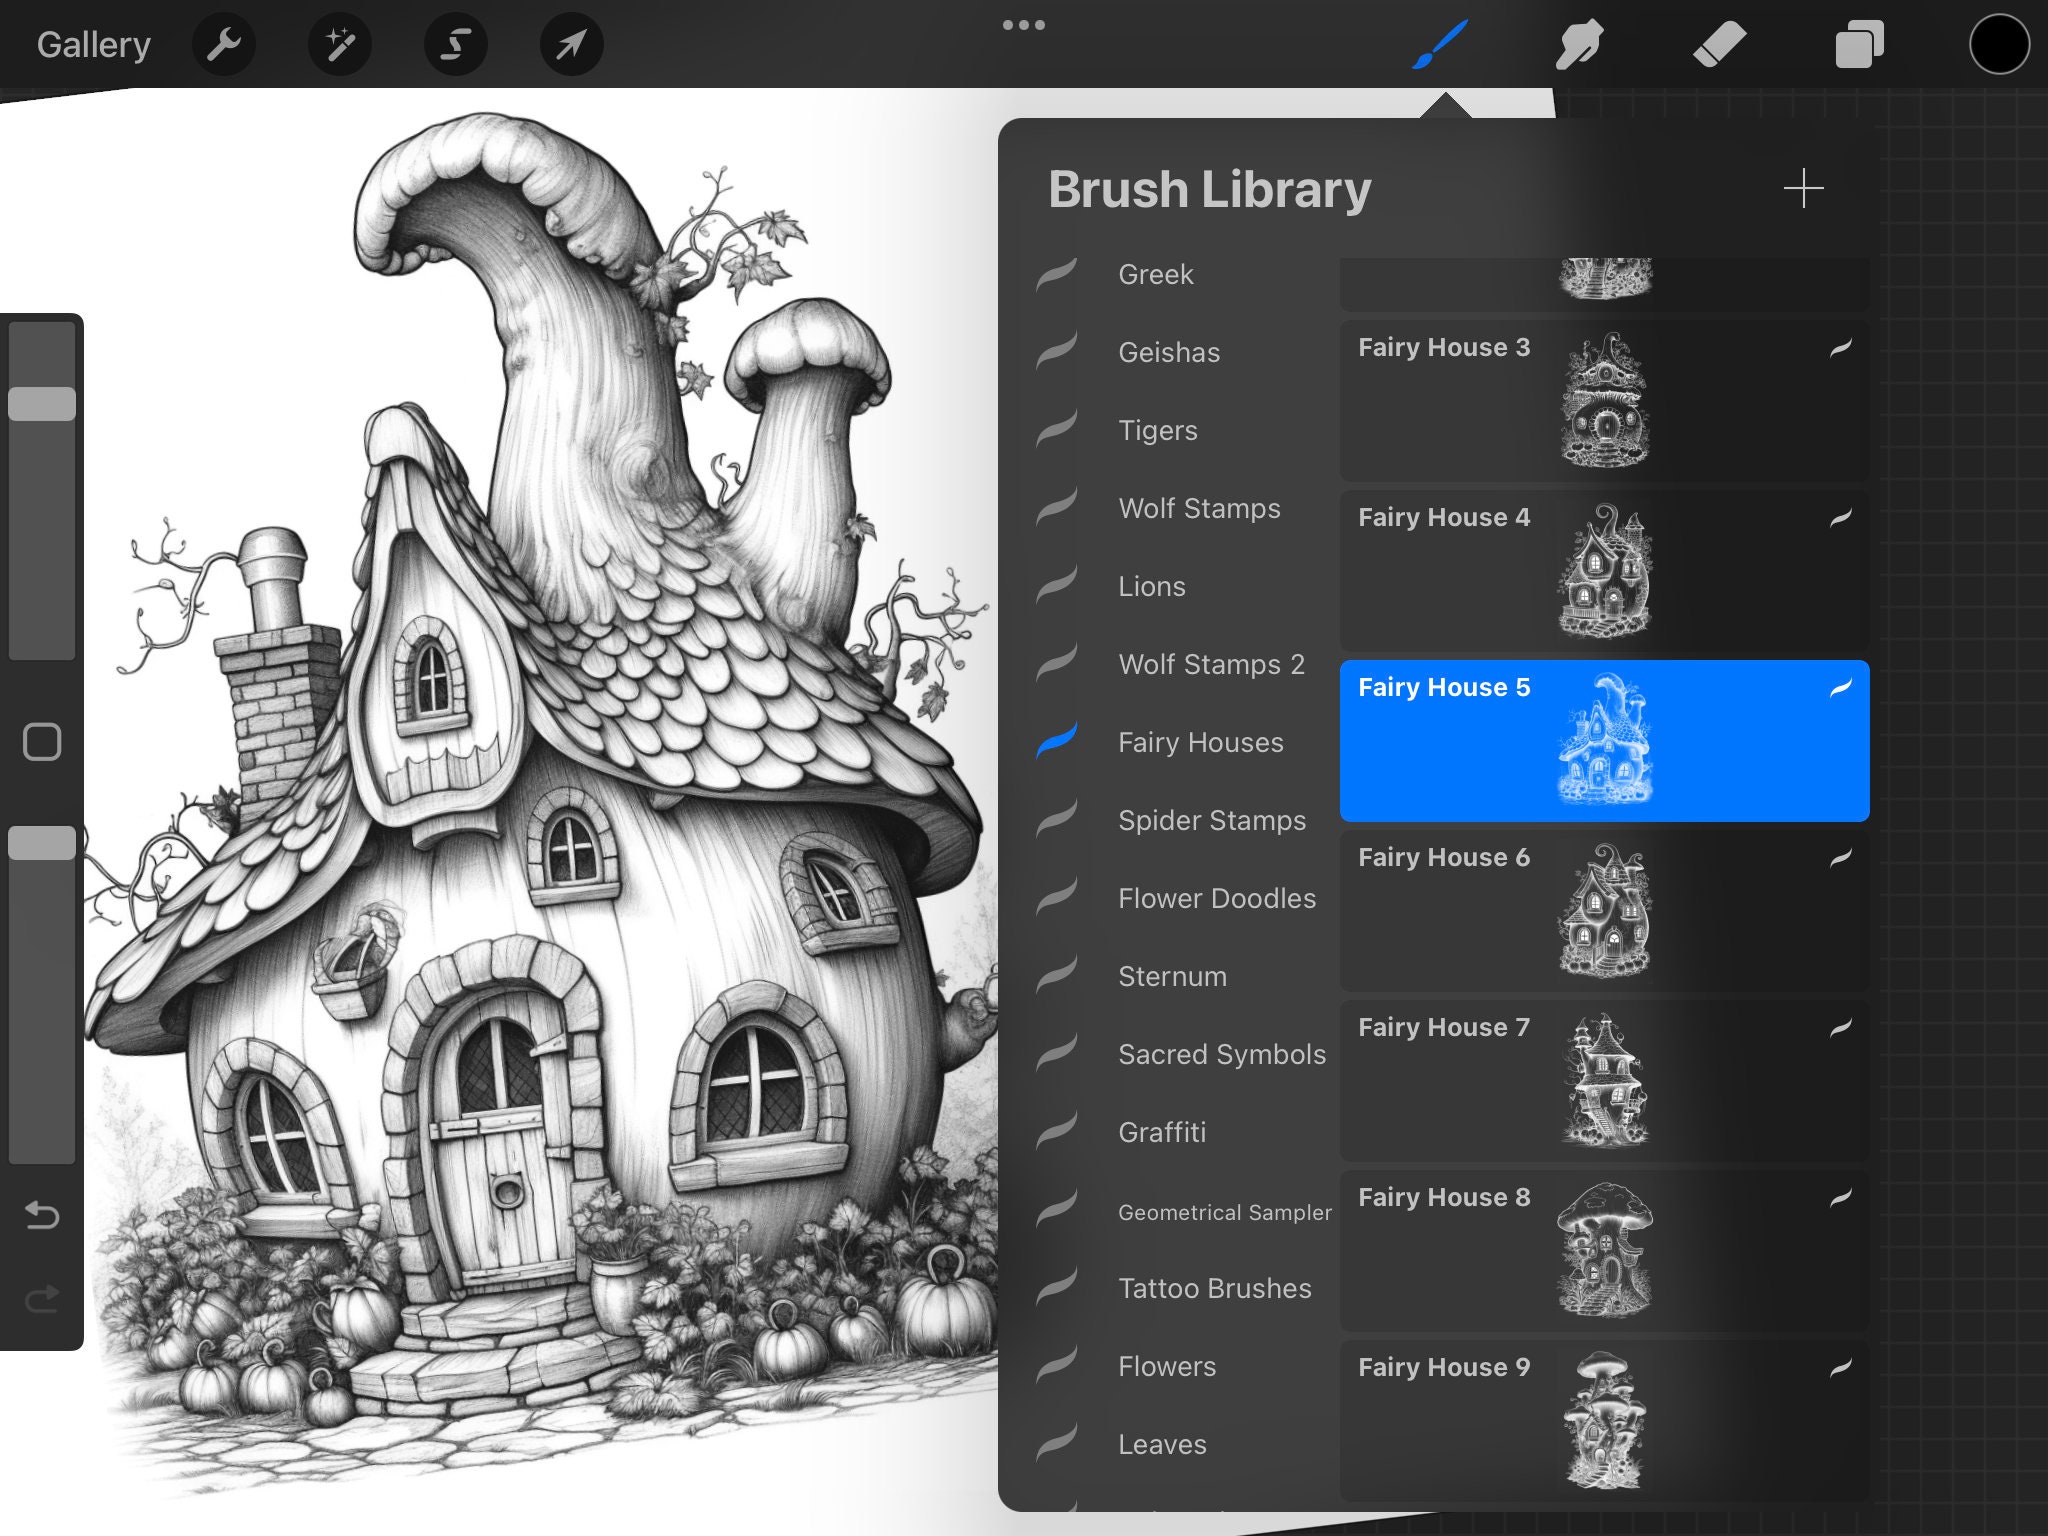Choose the Fairy House 6 brush
Viewport: 2048px width, 1536px height.
pos(1604,911)
